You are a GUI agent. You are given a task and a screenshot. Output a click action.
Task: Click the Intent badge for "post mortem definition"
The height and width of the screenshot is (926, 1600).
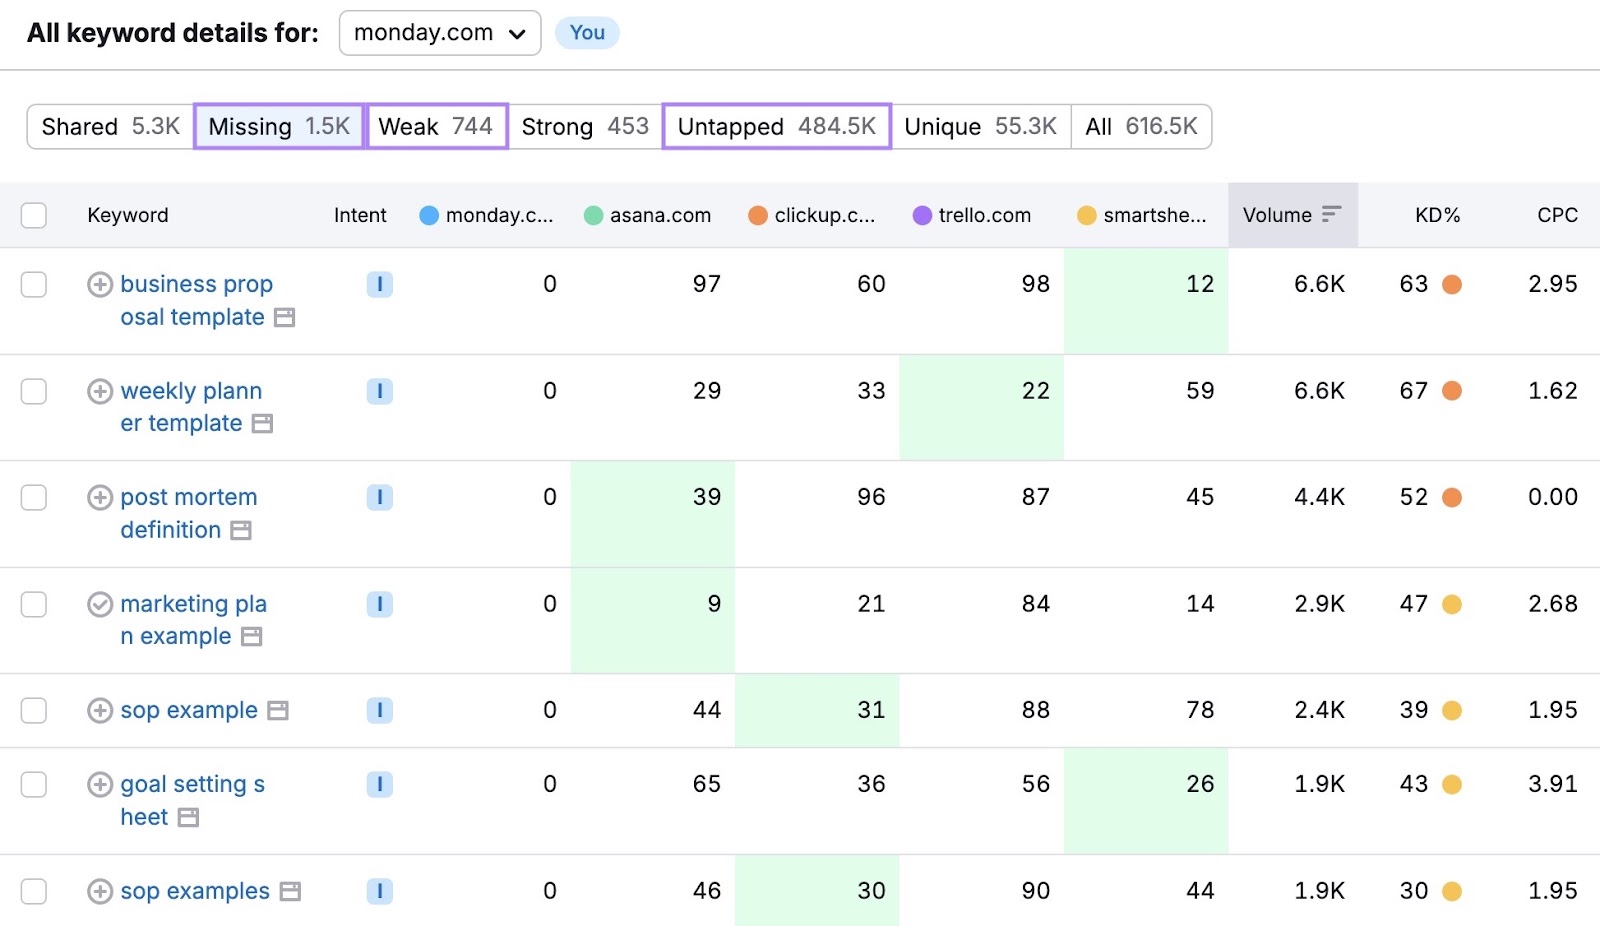point(379,497)
